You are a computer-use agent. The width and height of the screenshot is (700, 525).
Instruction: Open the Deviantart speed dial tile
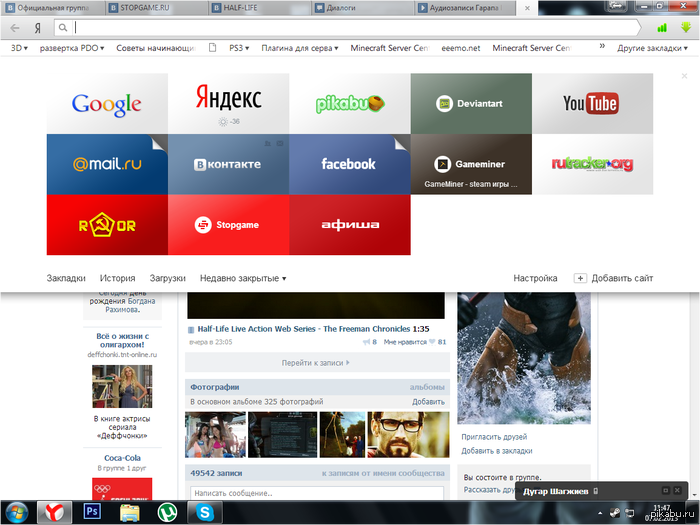pos(471,104)
